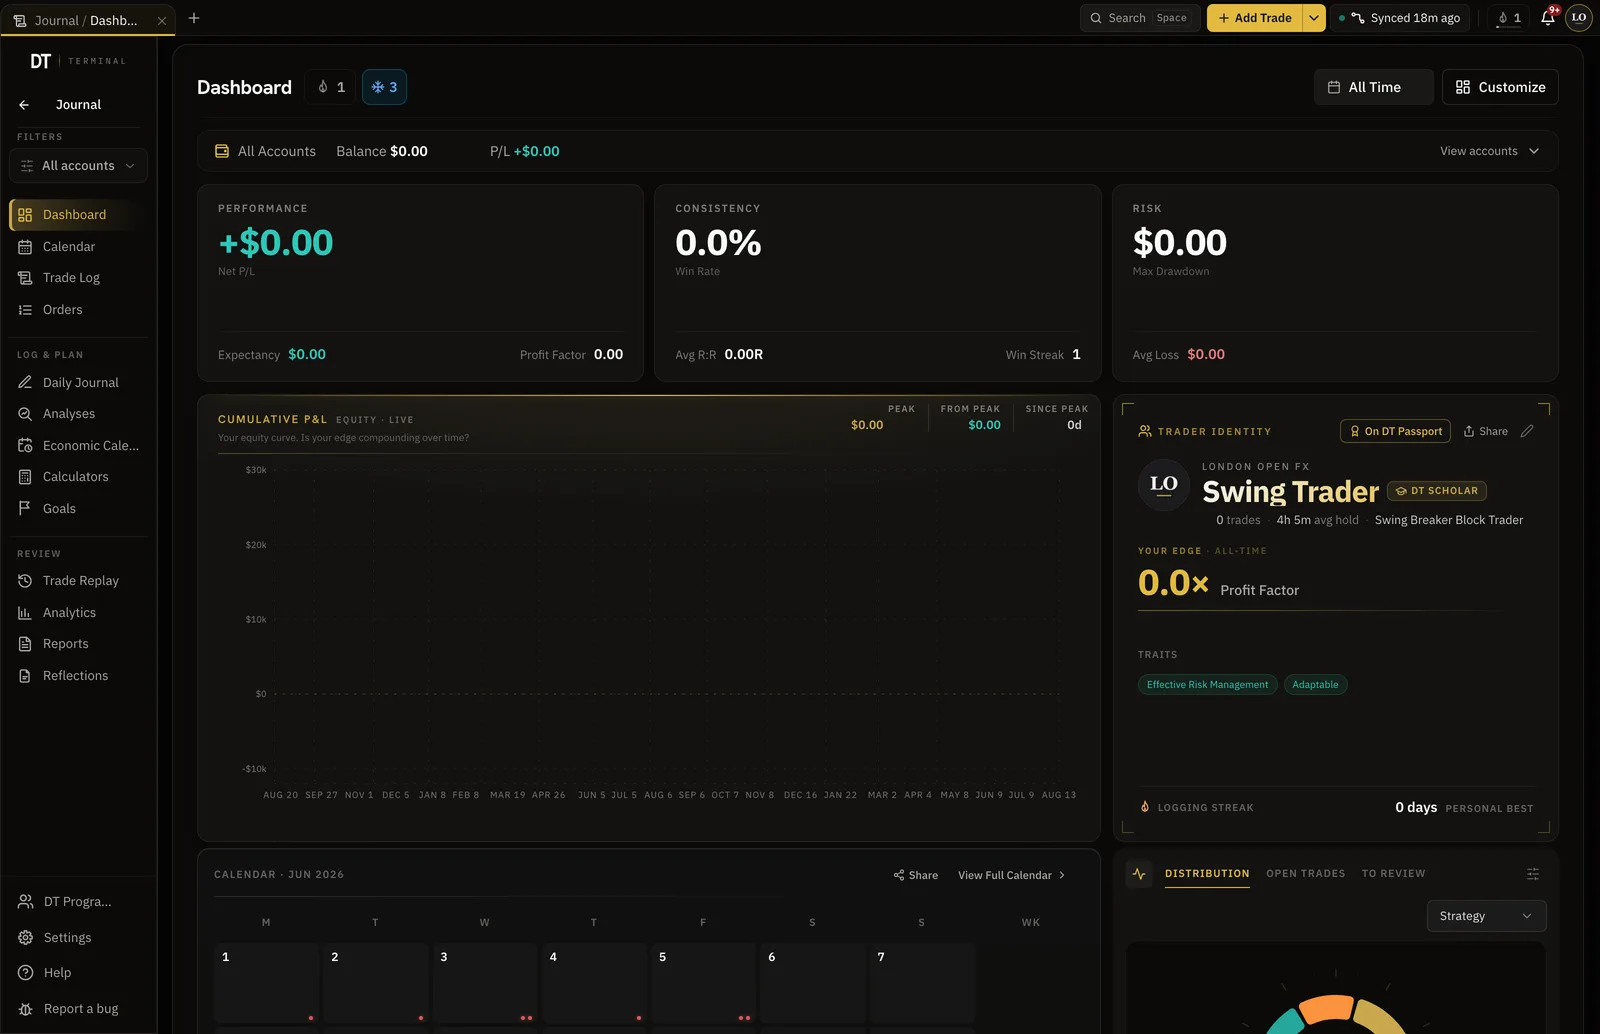Click the Customize button
Image resolution: width=1600 pixels, height=1034 pixels.
(1500, 87)
